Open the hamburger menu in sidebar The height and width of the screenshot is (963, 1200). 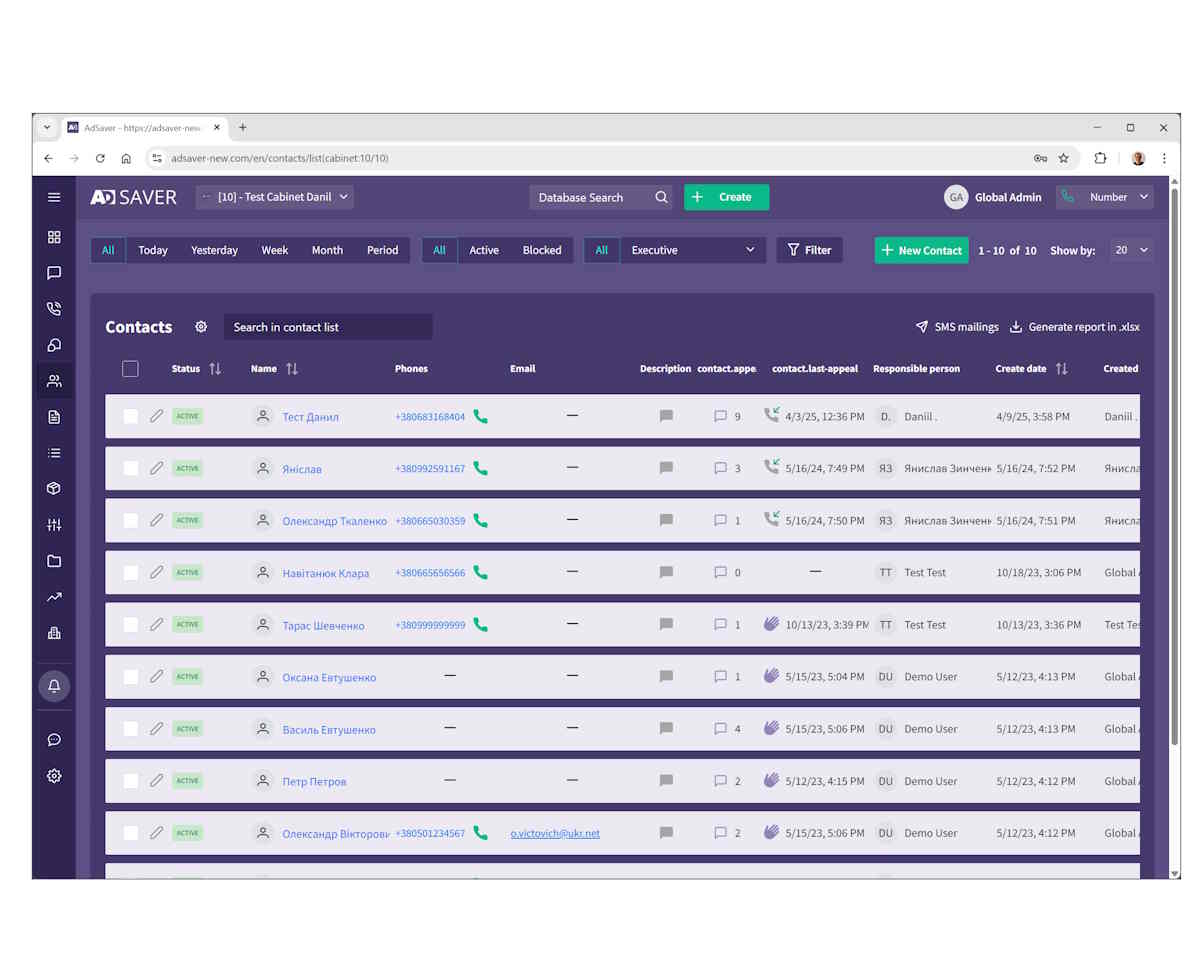click(x=54, y=197)
